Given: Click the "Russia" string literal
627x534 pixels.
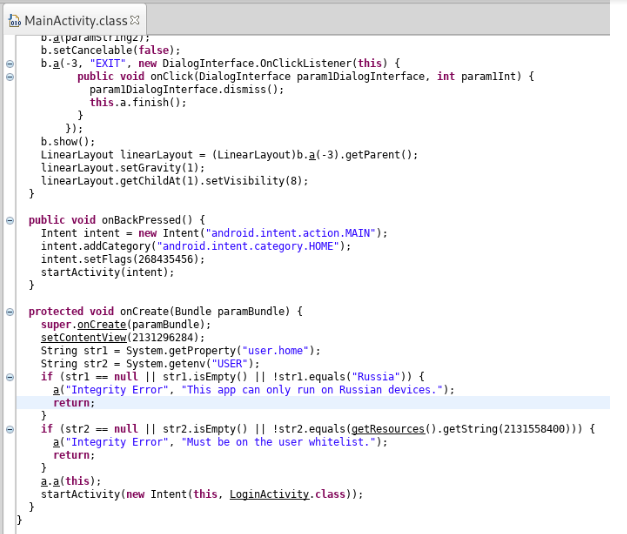Looking at the screenshot, I should tap(376, 377).
